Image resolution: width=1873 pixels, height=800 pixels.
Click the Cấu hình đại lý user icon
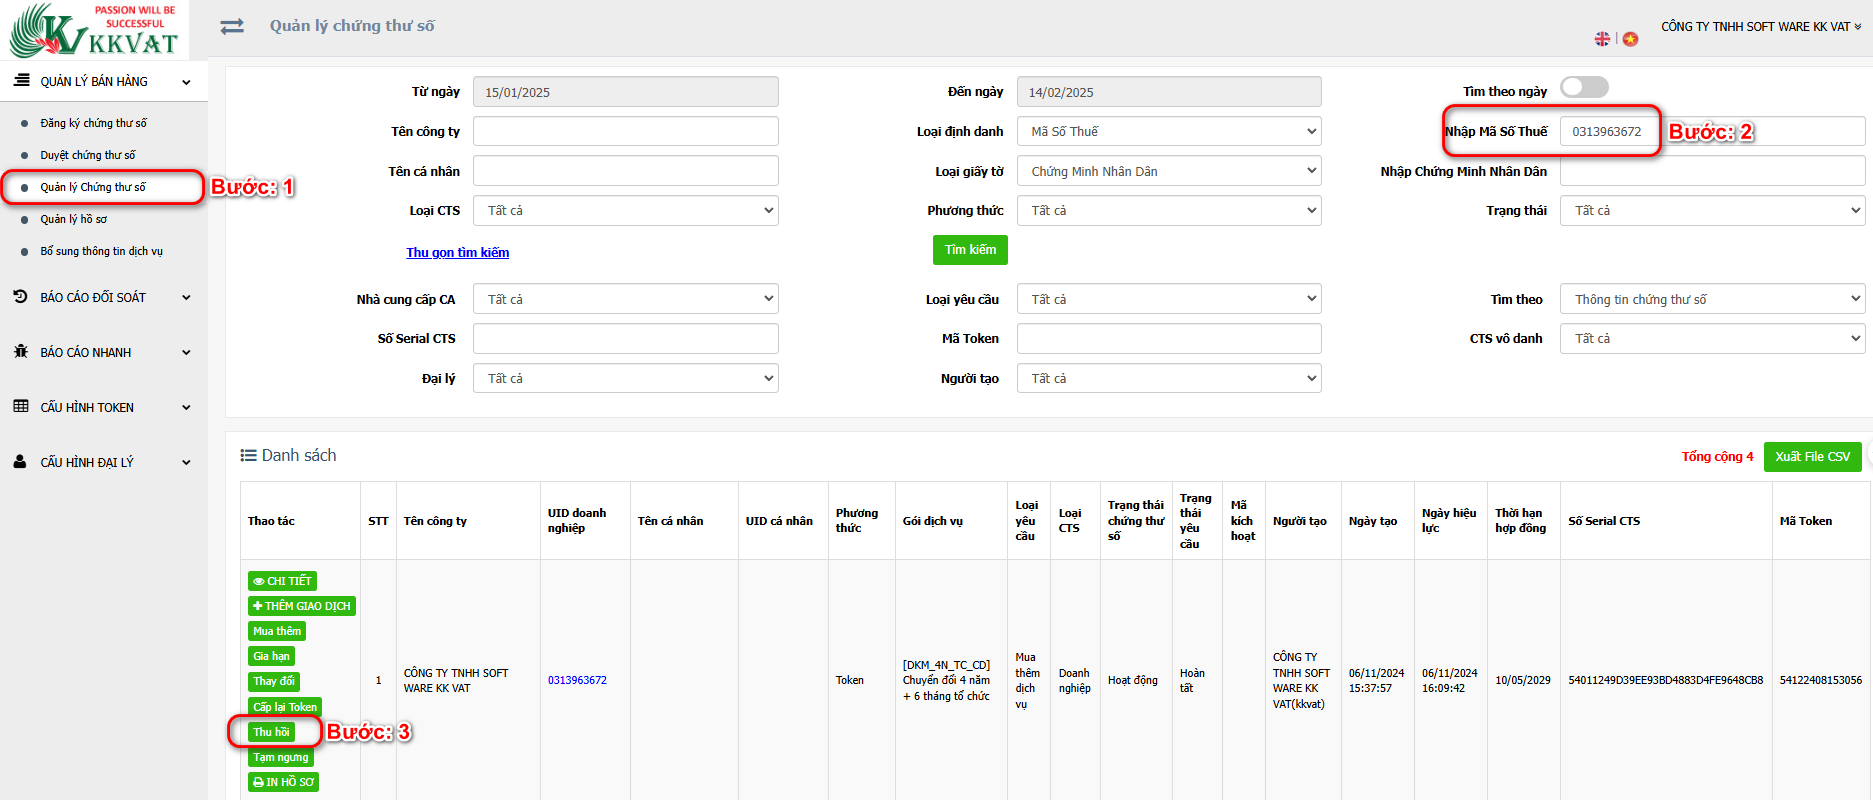pyautogui.click(x=20, y=462)
